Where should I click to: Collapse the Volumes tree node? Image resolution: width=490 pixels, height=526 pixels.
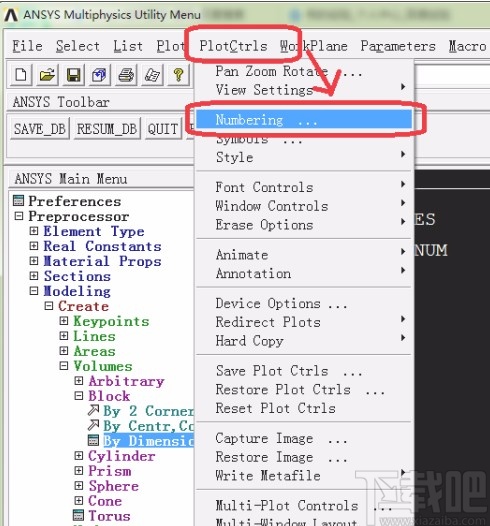pos(64,365)
